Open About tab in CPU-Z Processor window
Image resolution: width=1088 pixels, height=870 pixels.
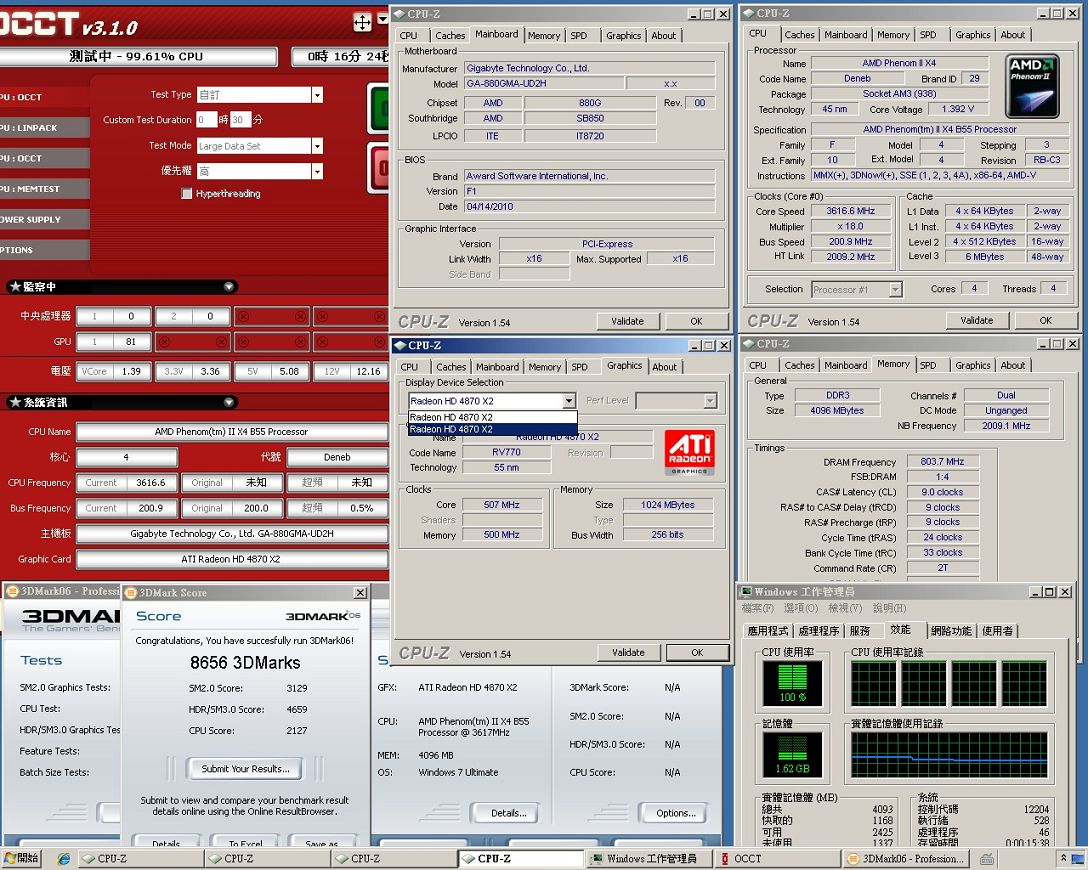(1012, 35)
